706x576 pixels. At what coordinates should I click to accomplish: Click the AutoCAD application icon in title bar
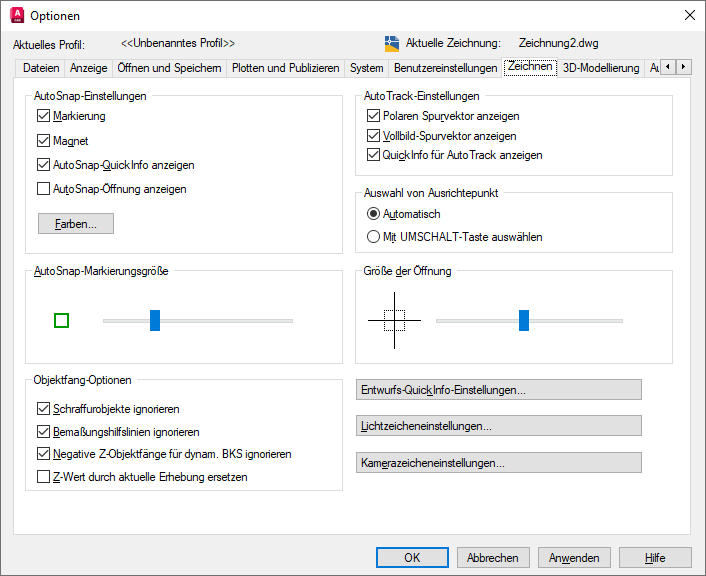pos(16,15)
